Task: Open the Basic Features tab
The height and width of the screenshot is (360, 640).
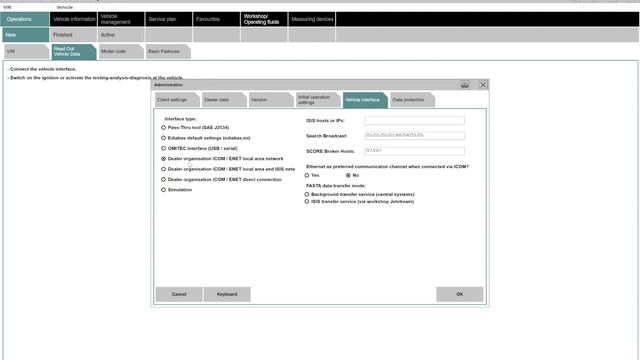Action: tap(168, 52)
